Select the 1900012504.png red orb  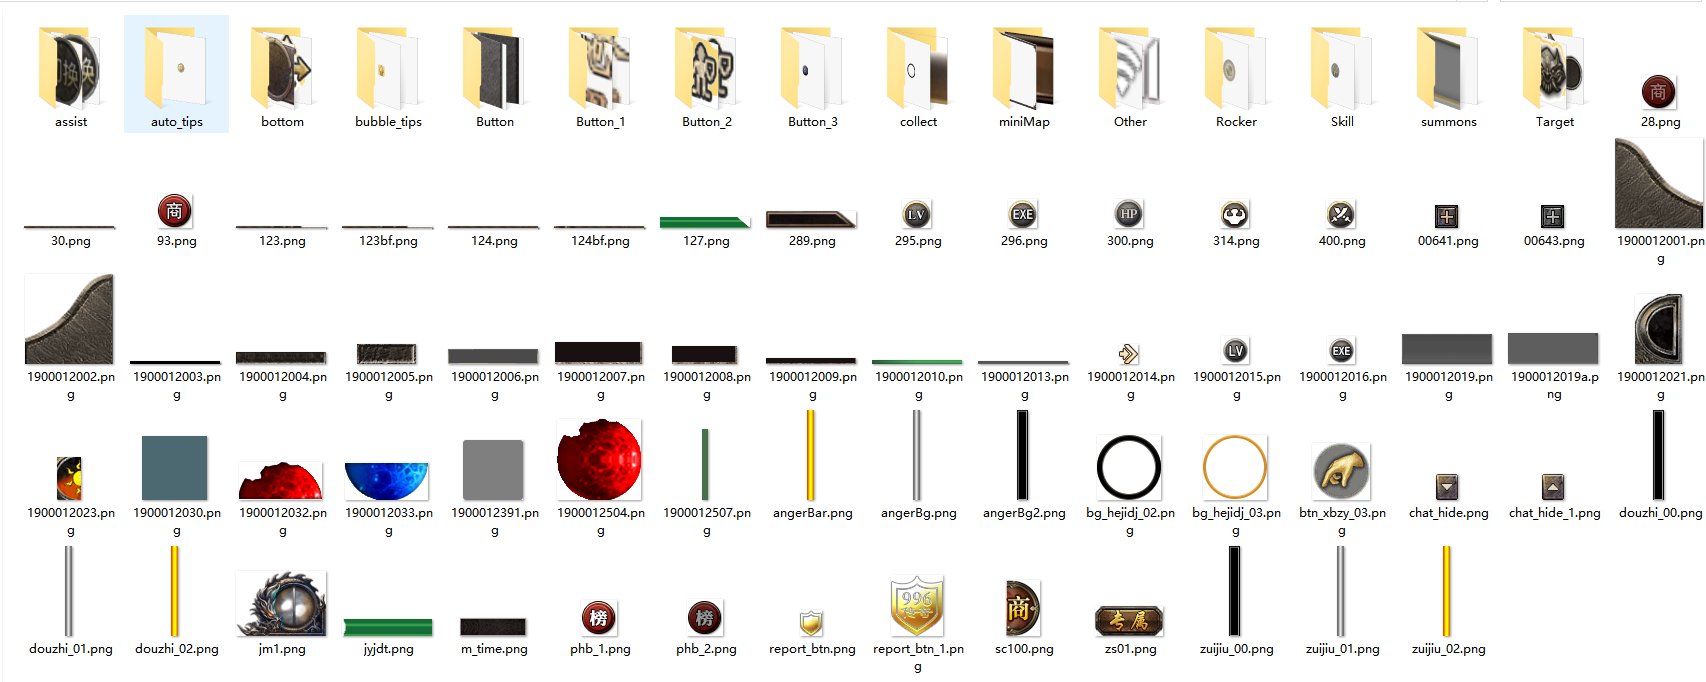click(x=599, y=460)
